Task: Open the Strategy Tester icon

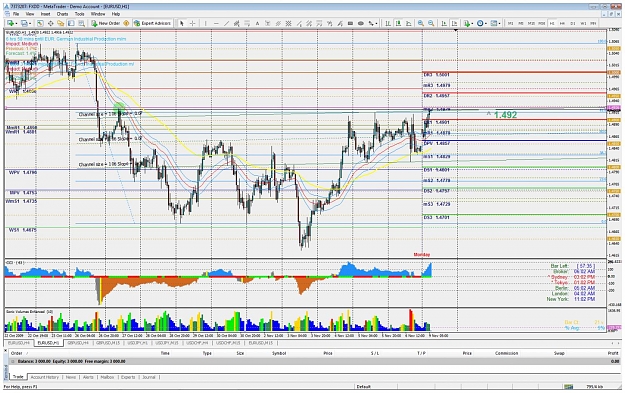Action: tap(81, 23)
